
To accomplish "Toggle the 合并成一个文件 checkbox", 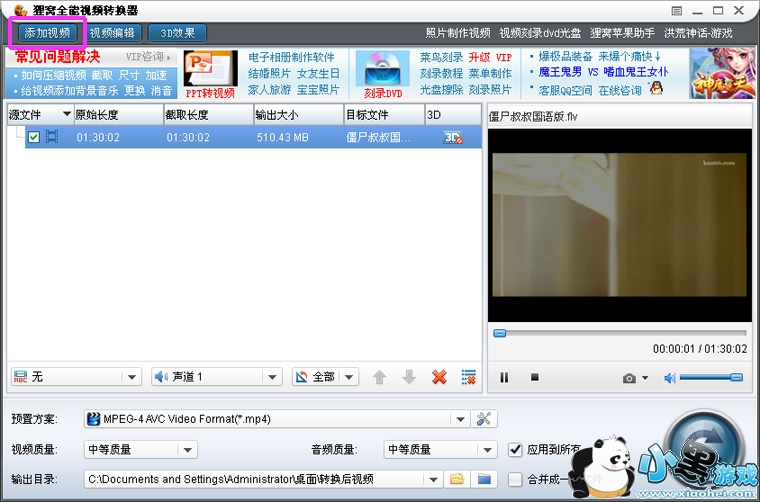I will [x=515, y=480].
